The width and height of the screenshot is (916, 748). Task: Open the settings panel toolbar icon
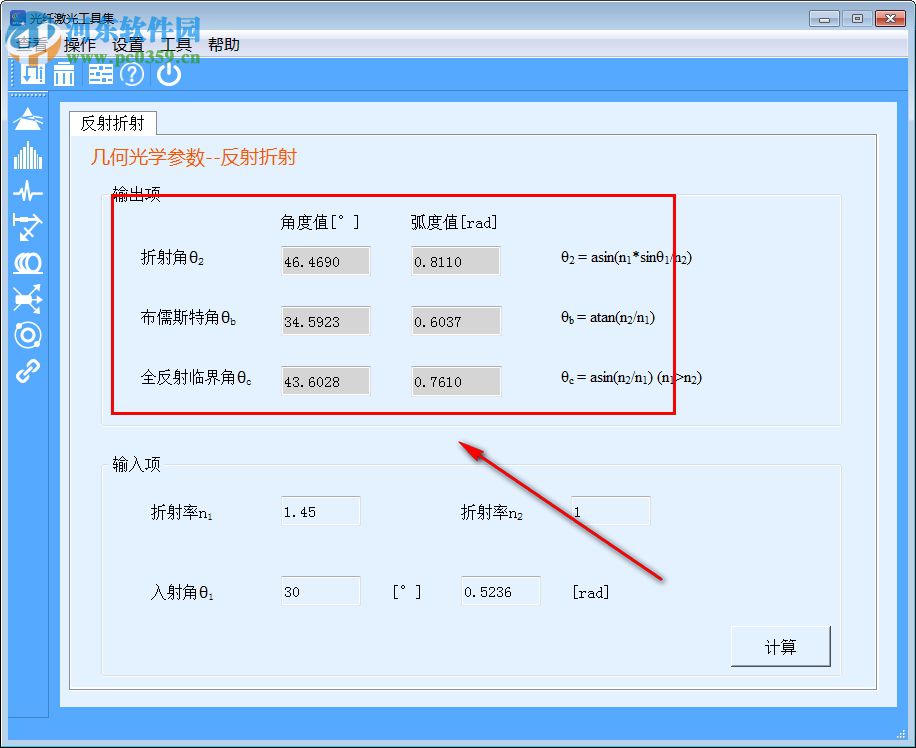100,74
